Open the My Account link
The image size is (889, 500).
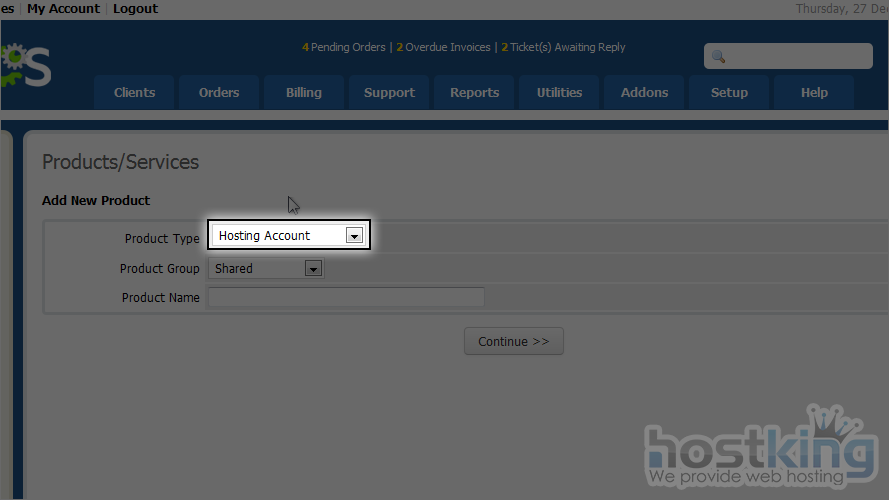[63, 8]
